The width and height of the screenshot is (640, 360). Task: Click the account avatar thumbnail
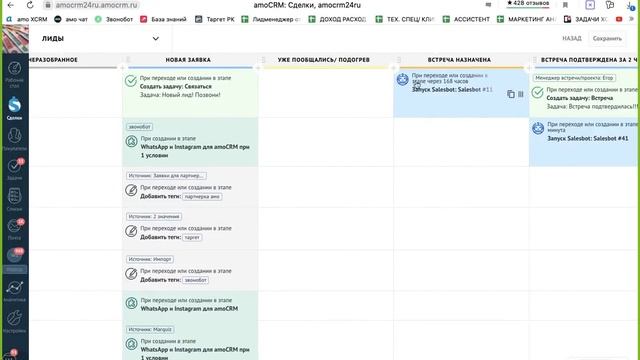[15, 39]
